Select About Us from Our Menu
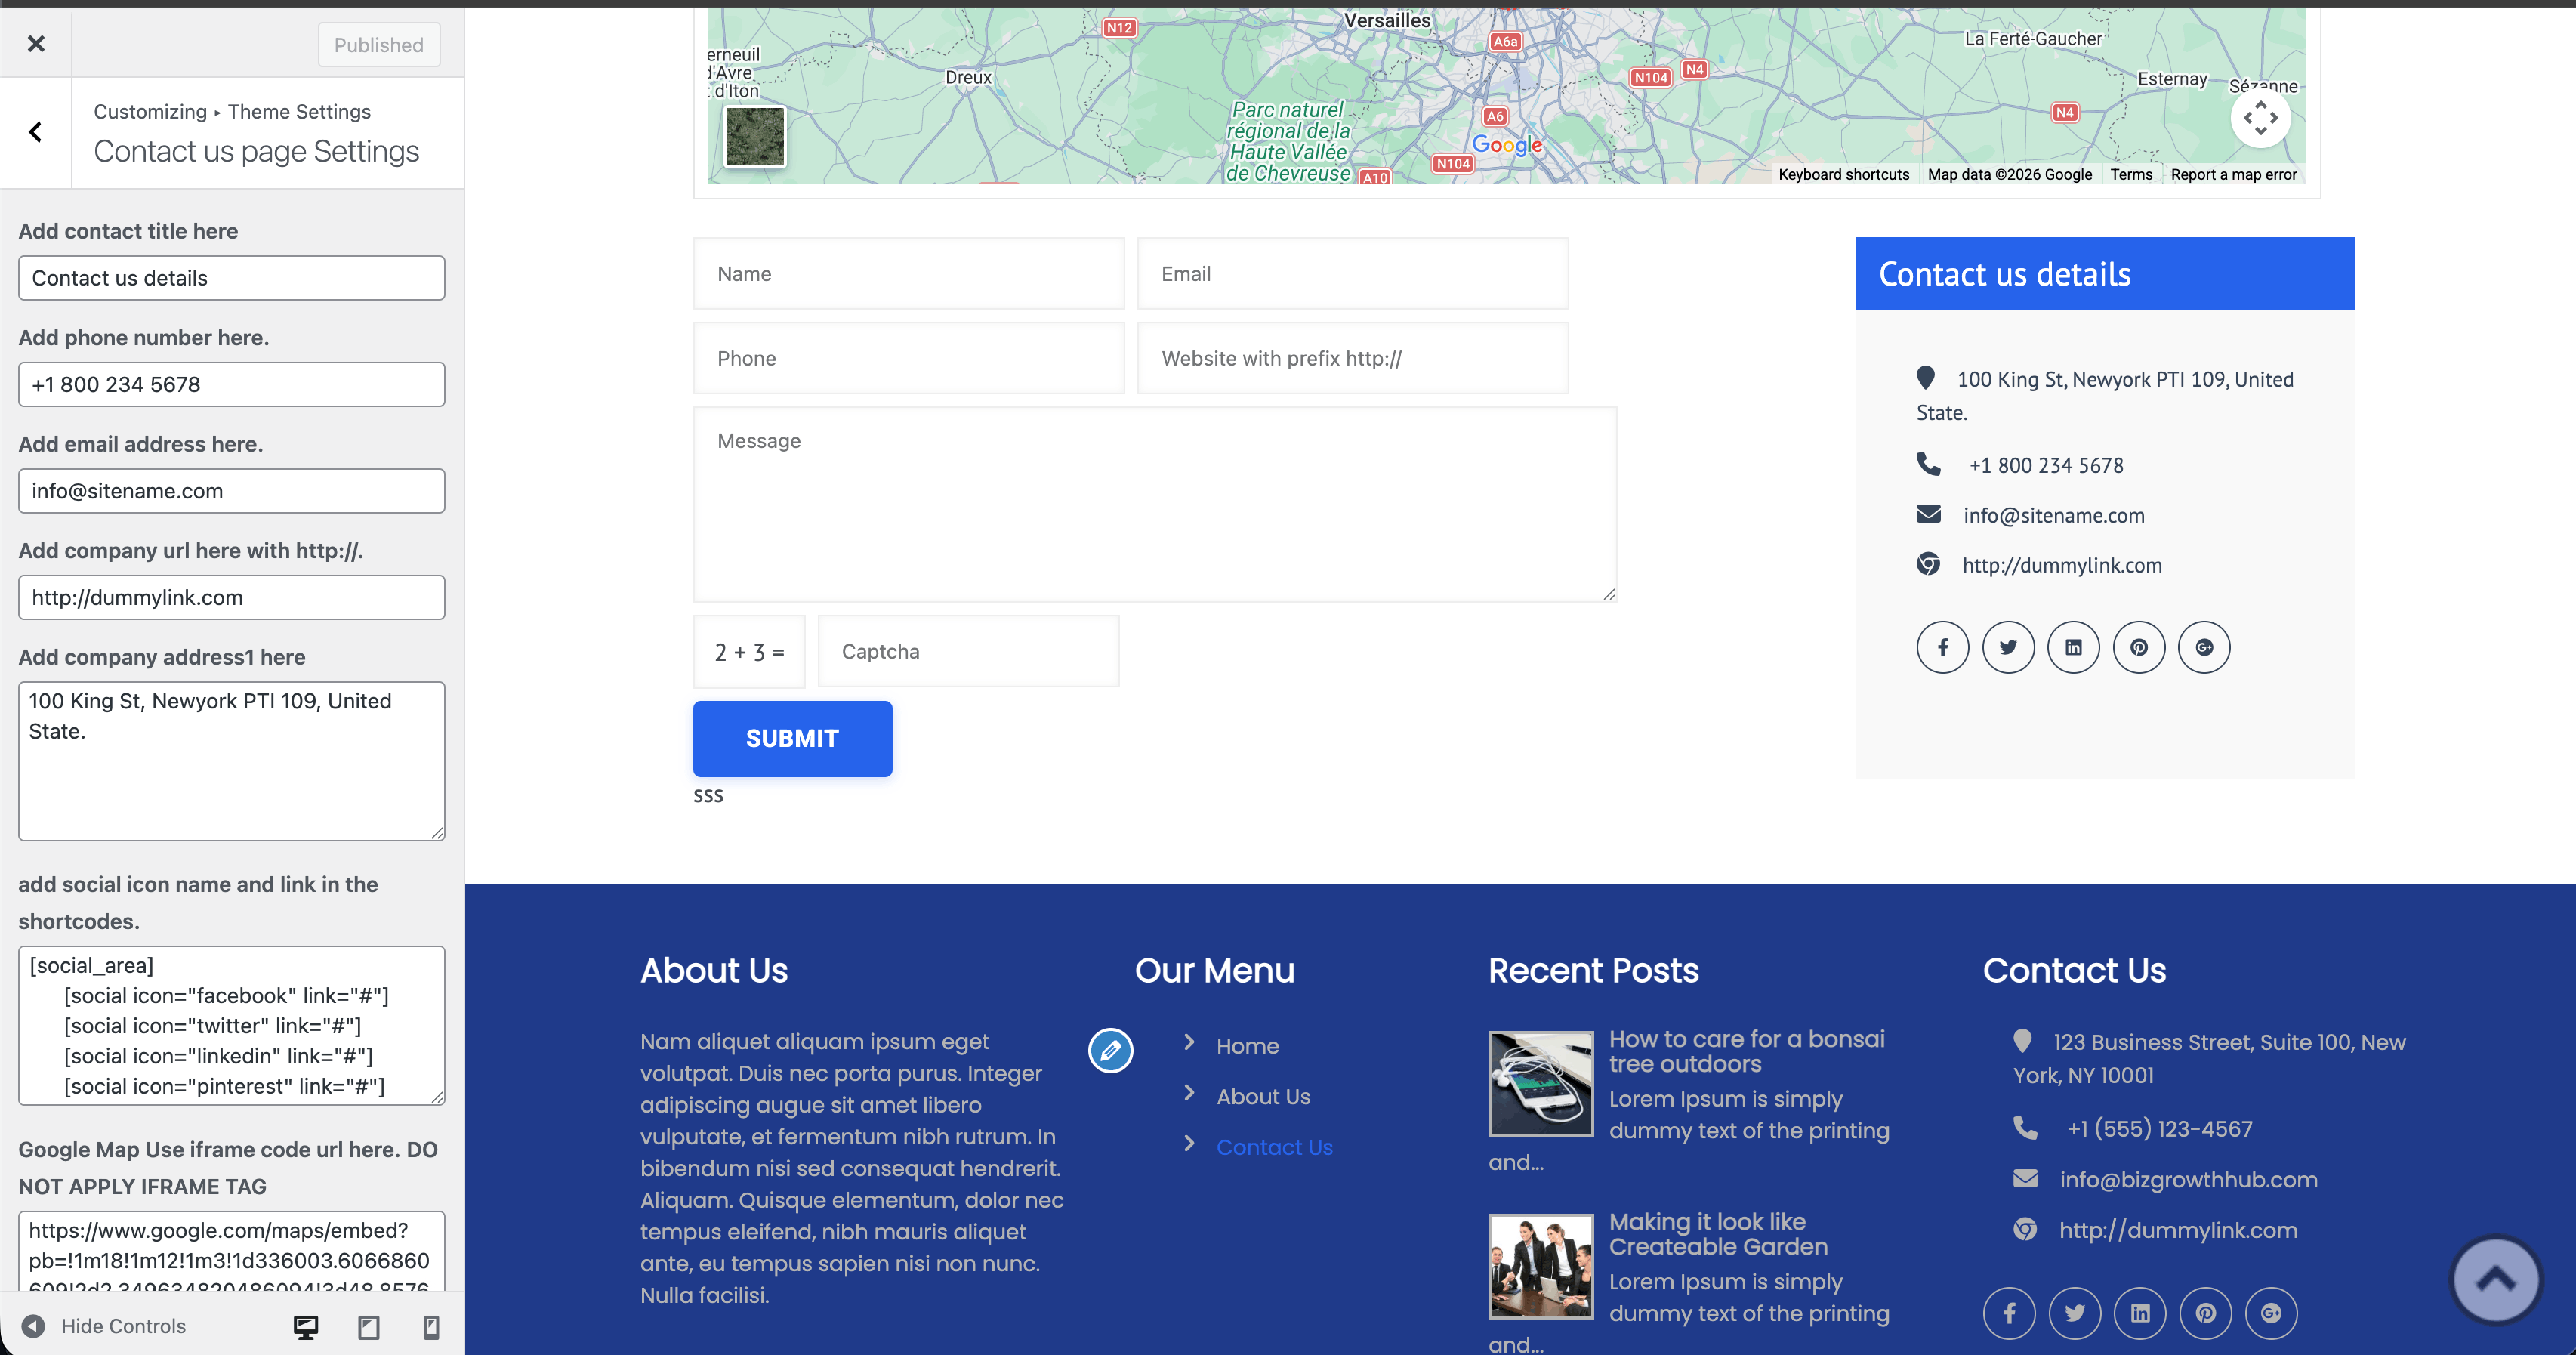 pyautogui.click(x=1263, y=1095)
